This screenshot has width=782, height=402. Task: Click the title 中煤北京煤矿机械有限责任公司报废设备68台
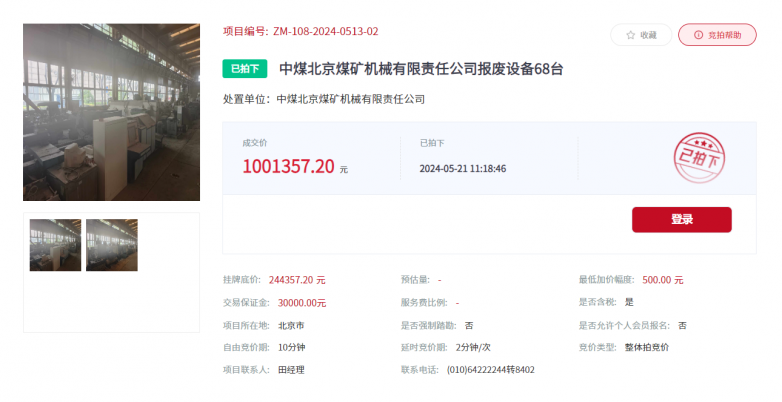pyautogui.click(x=421, y=69)
